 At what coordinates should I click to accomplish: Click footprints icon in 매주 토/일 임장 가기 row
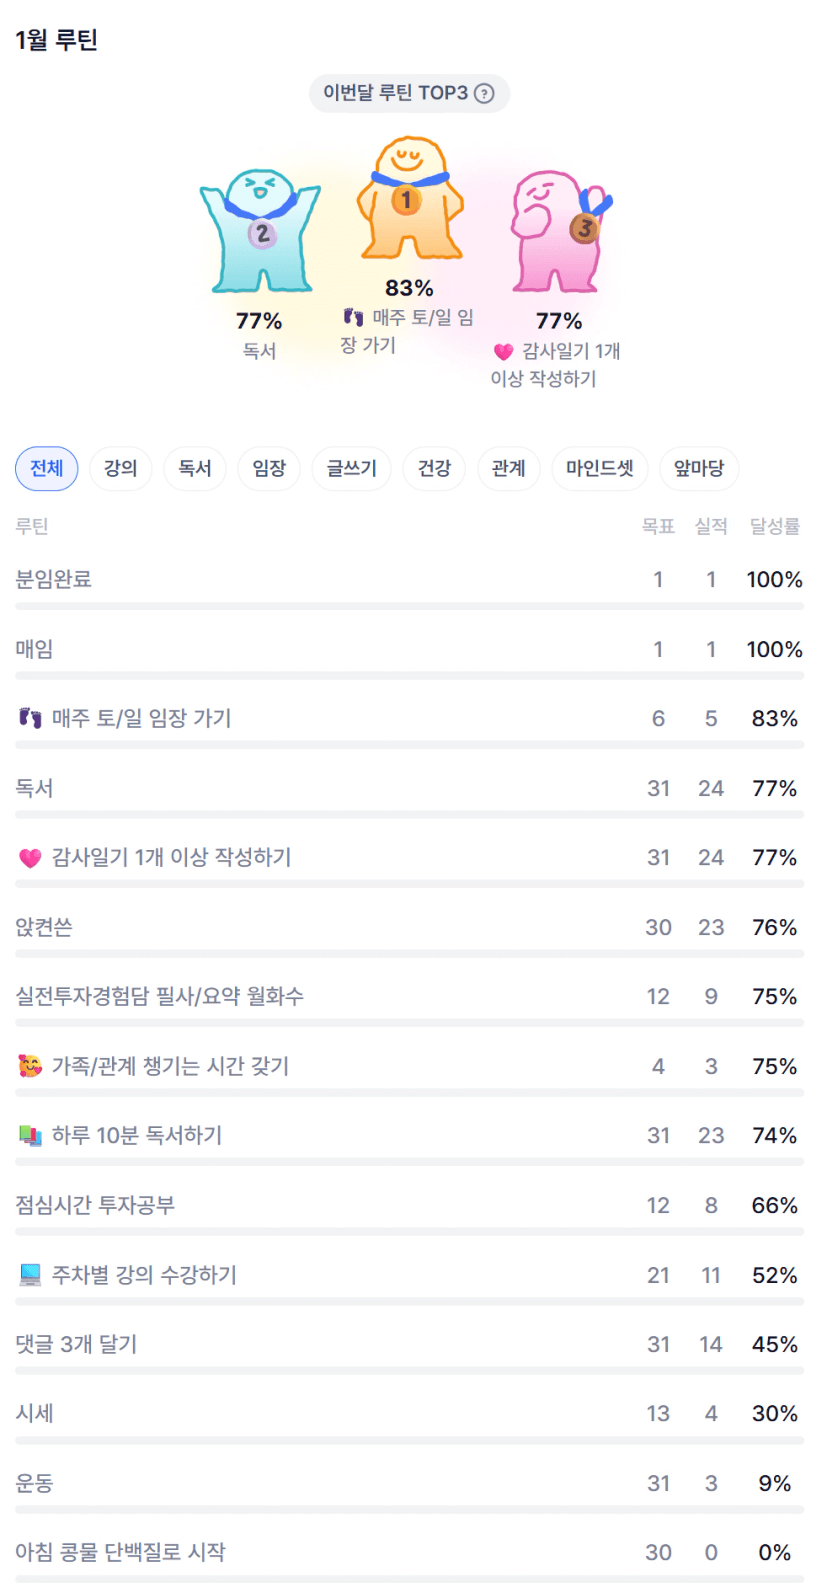(30, 718)
